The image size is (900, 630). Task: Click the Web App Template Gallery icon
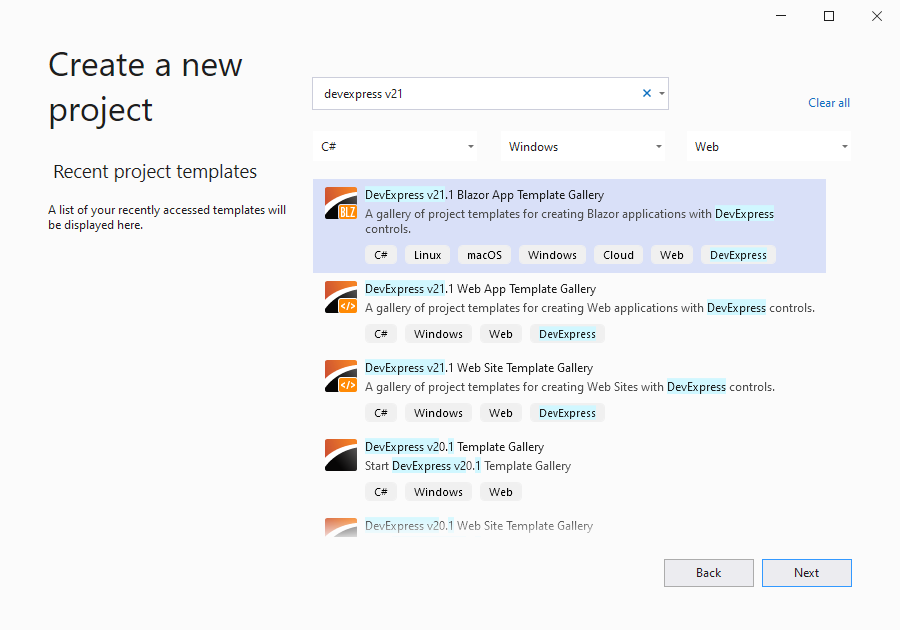coord(341,297)
